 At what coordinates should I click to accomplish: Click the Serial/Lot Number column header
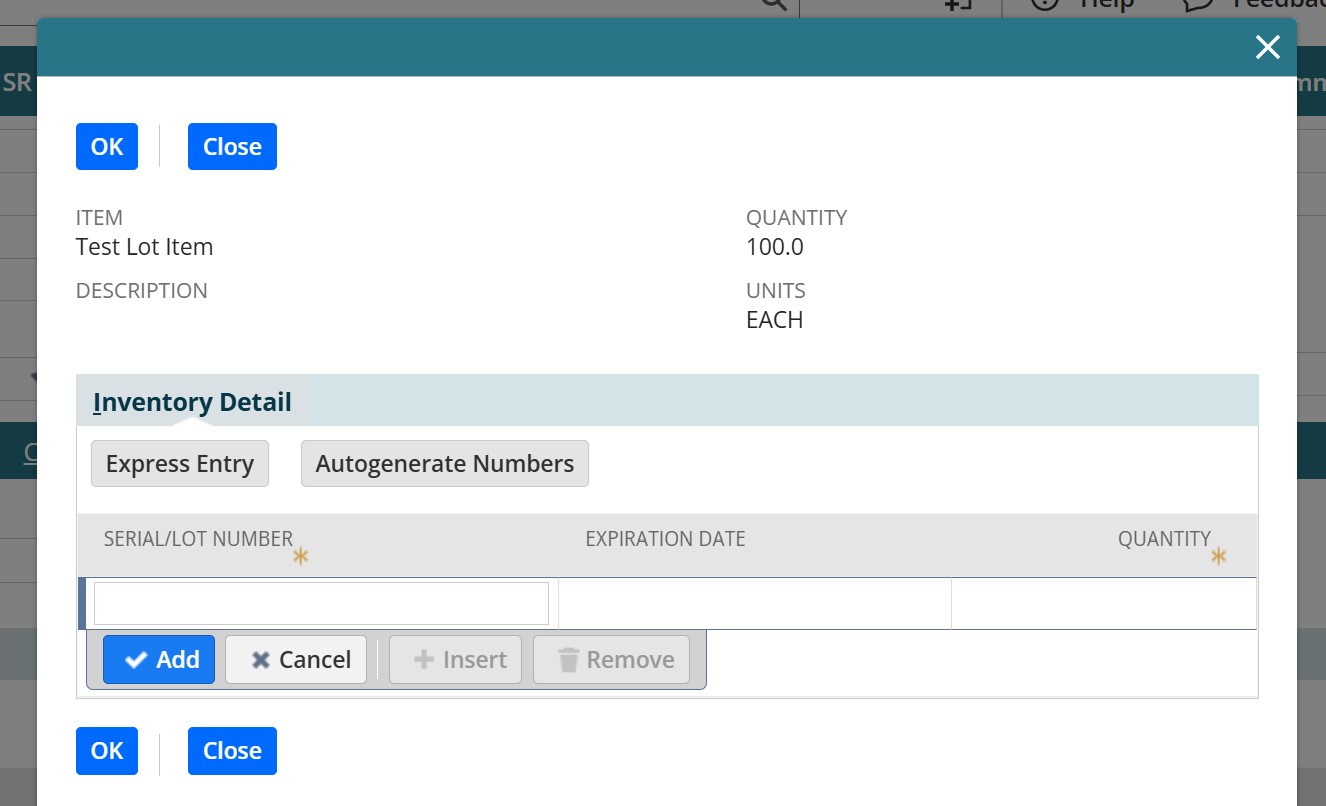click(x=198, y=539)
